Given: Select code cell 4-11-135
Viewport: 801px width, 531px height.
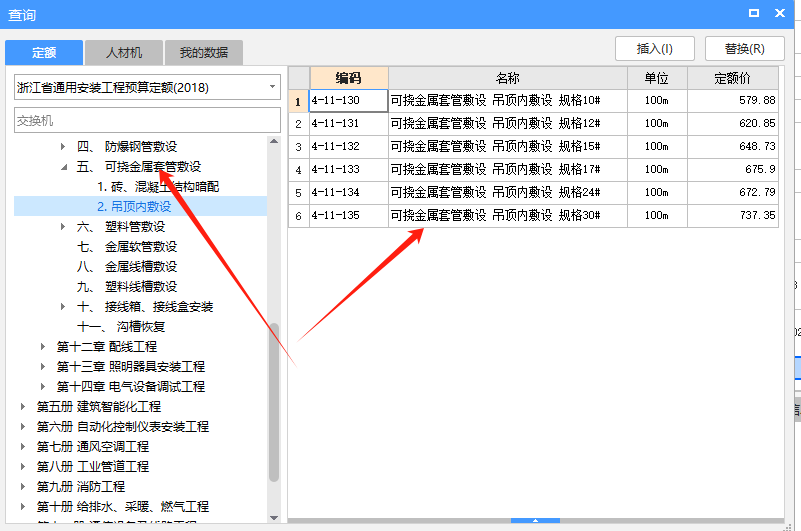Looking at the screenshot, I should [349, 216].
